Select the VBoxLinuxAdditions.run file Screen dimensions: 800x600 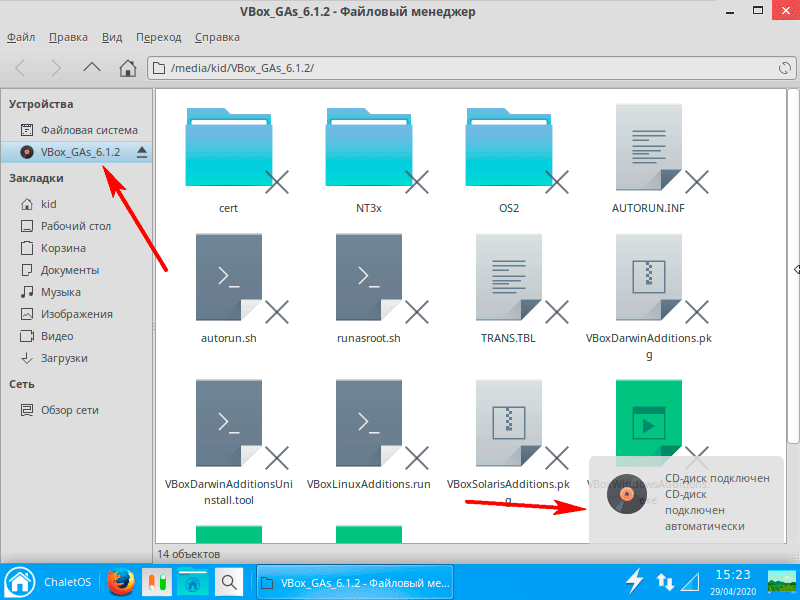point(369,430)
